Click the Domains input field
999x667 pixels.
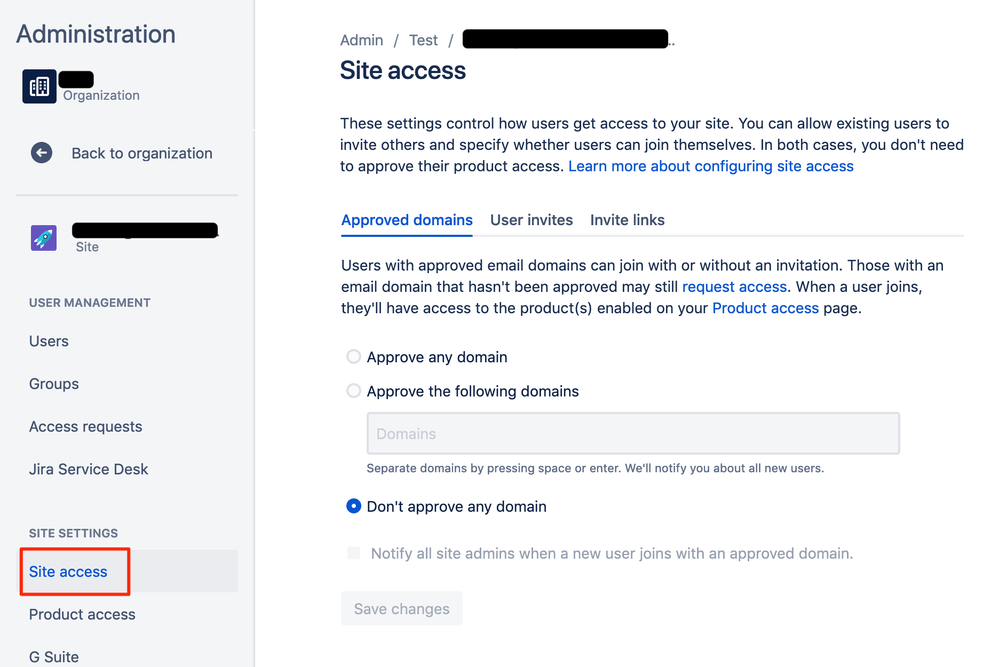pyautogui.click(x=633, y=434)
